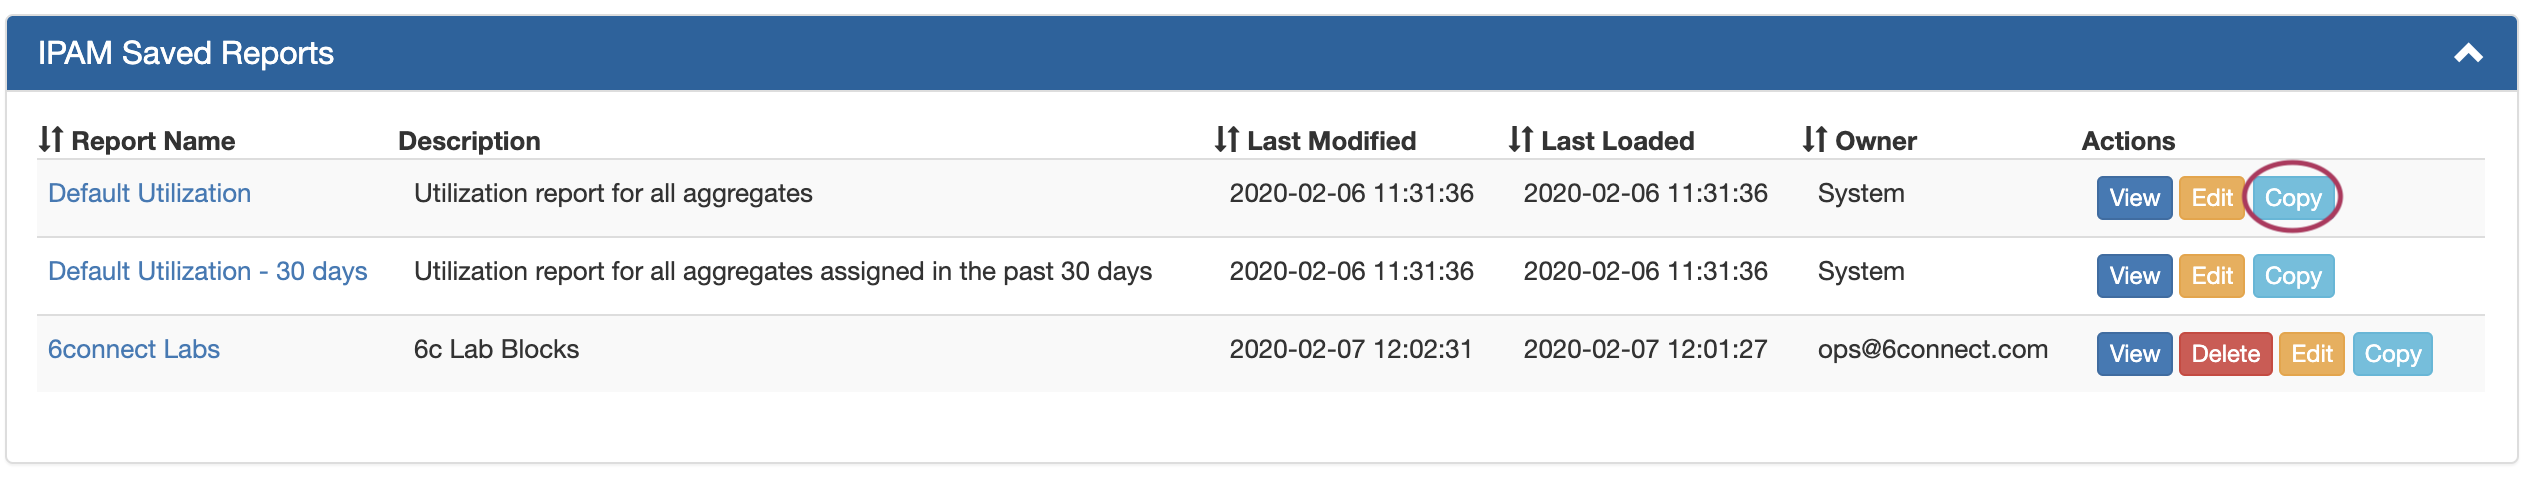Copy the 6connect Labs report

click(2392, 354)
